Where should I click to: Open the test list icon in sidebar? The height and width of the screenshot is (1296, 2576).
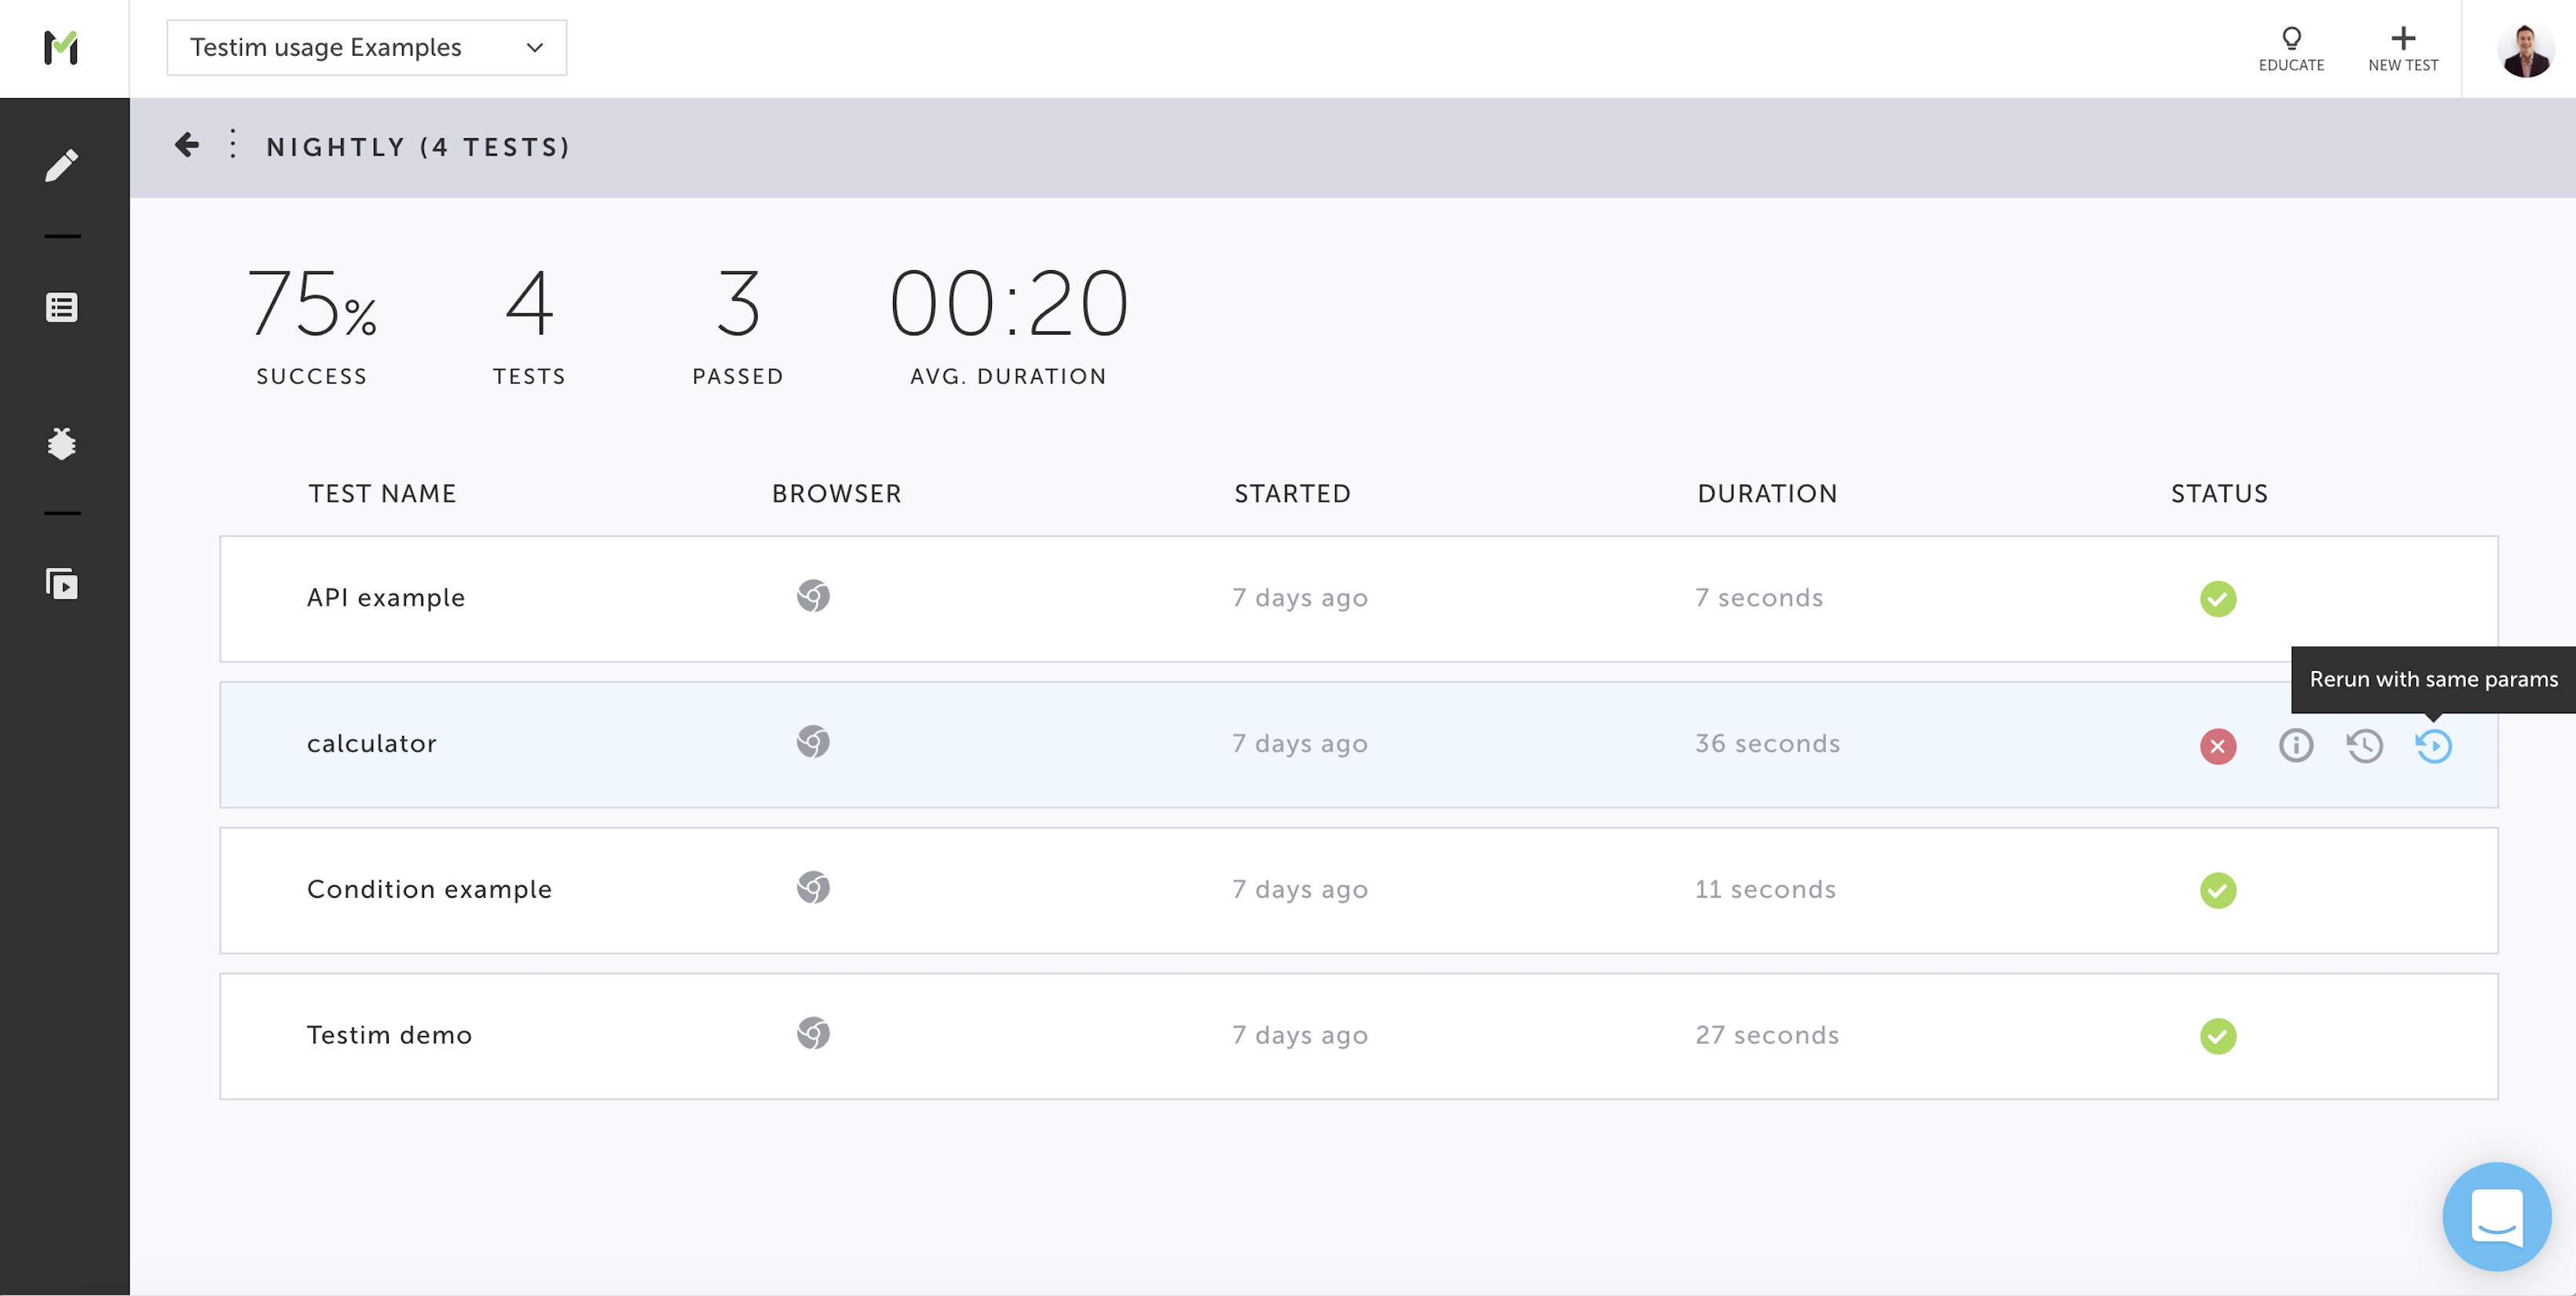point(62,307)
